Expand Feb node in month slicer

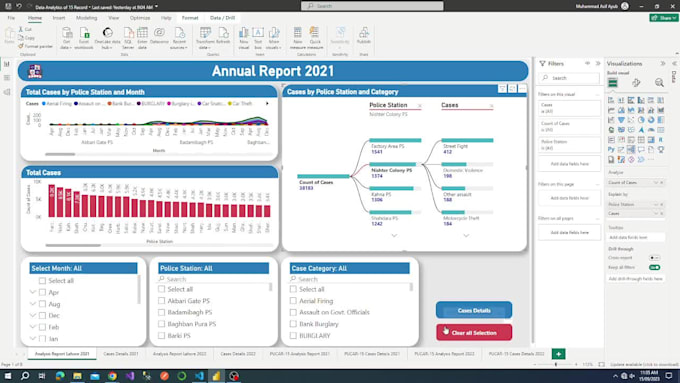33,327
